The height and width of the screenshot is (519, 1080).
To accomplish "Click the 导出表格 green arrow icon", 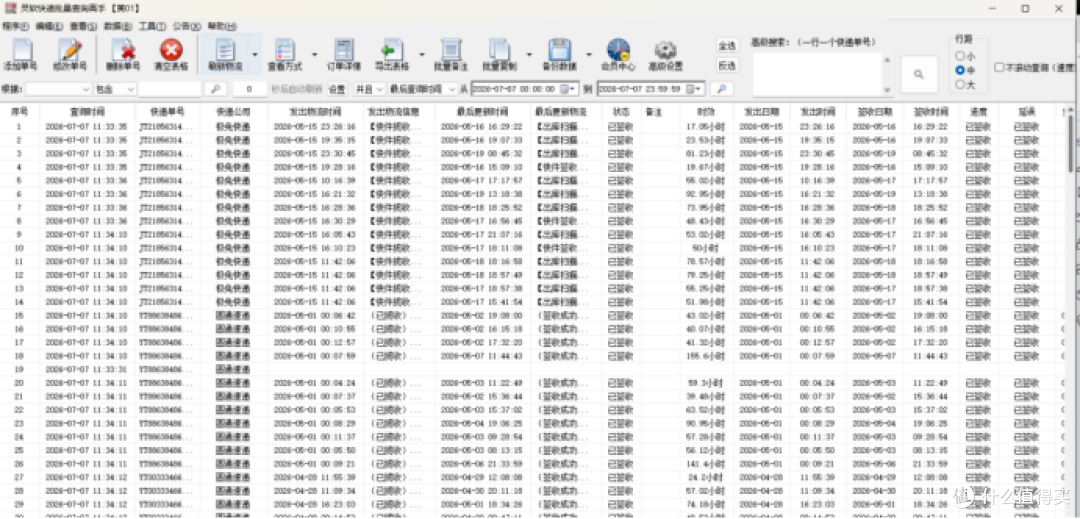I will click(x=392, y=54).
